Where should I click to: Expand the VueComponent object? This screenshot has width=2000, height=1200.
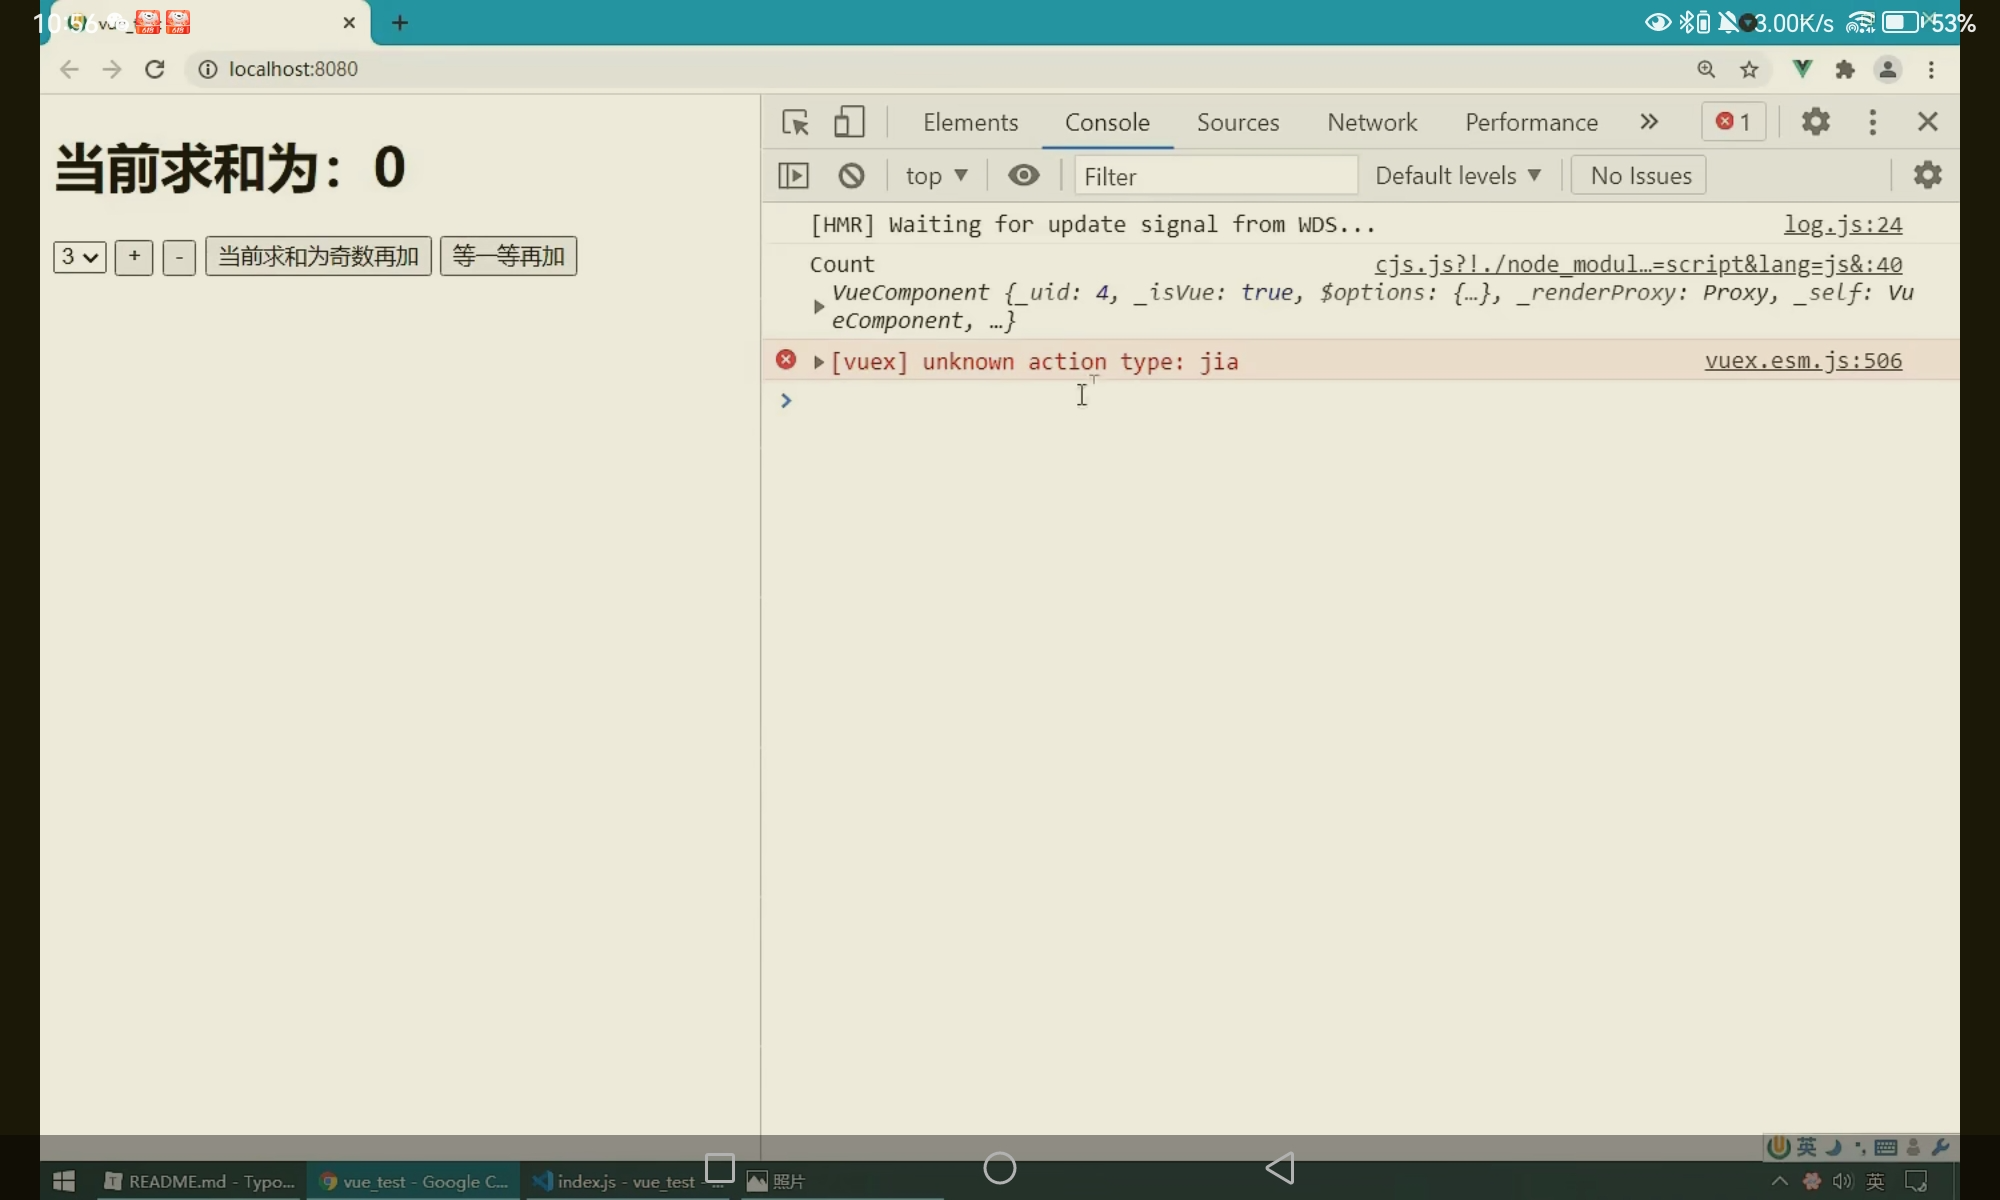[819, 307]
